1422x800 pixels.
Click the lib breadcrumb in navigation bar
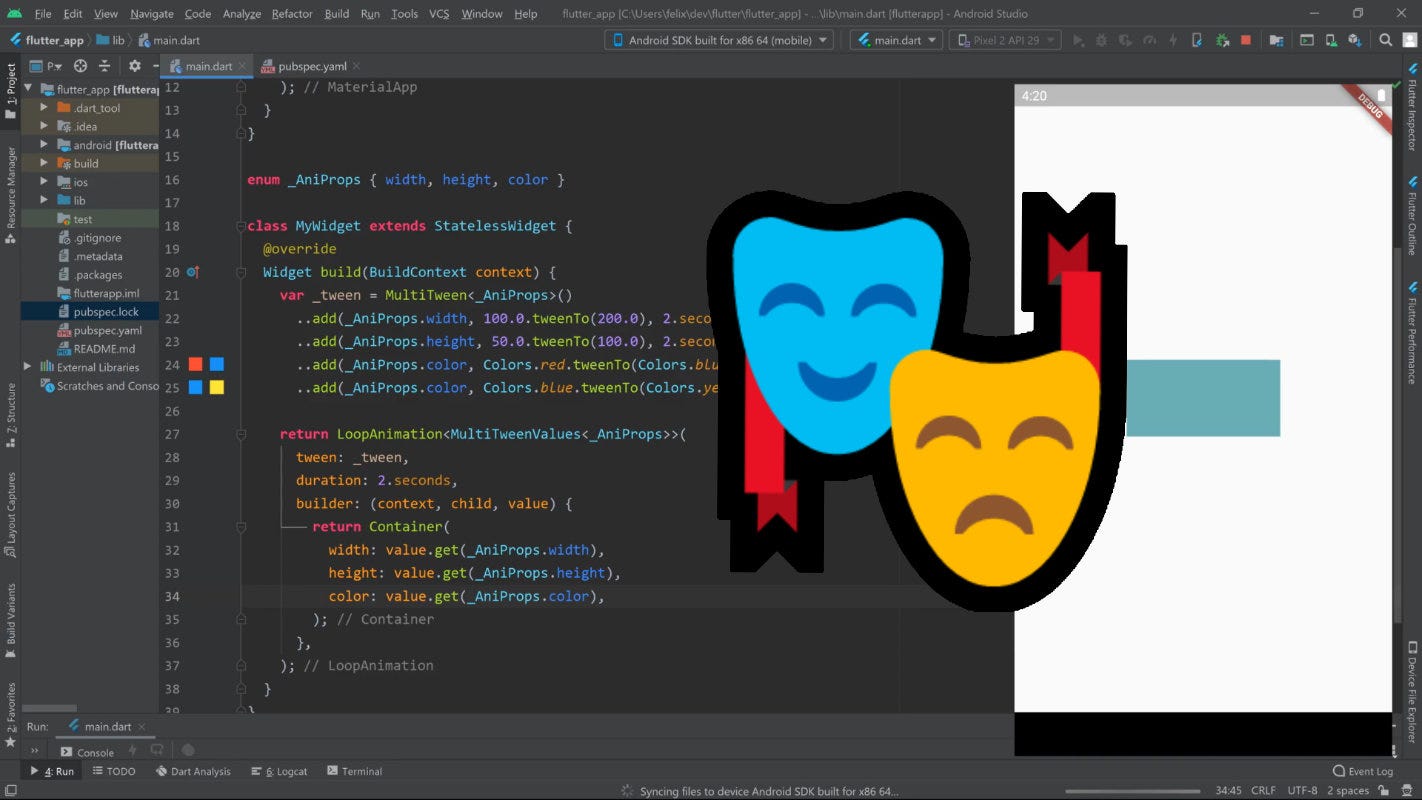point(111,40)
